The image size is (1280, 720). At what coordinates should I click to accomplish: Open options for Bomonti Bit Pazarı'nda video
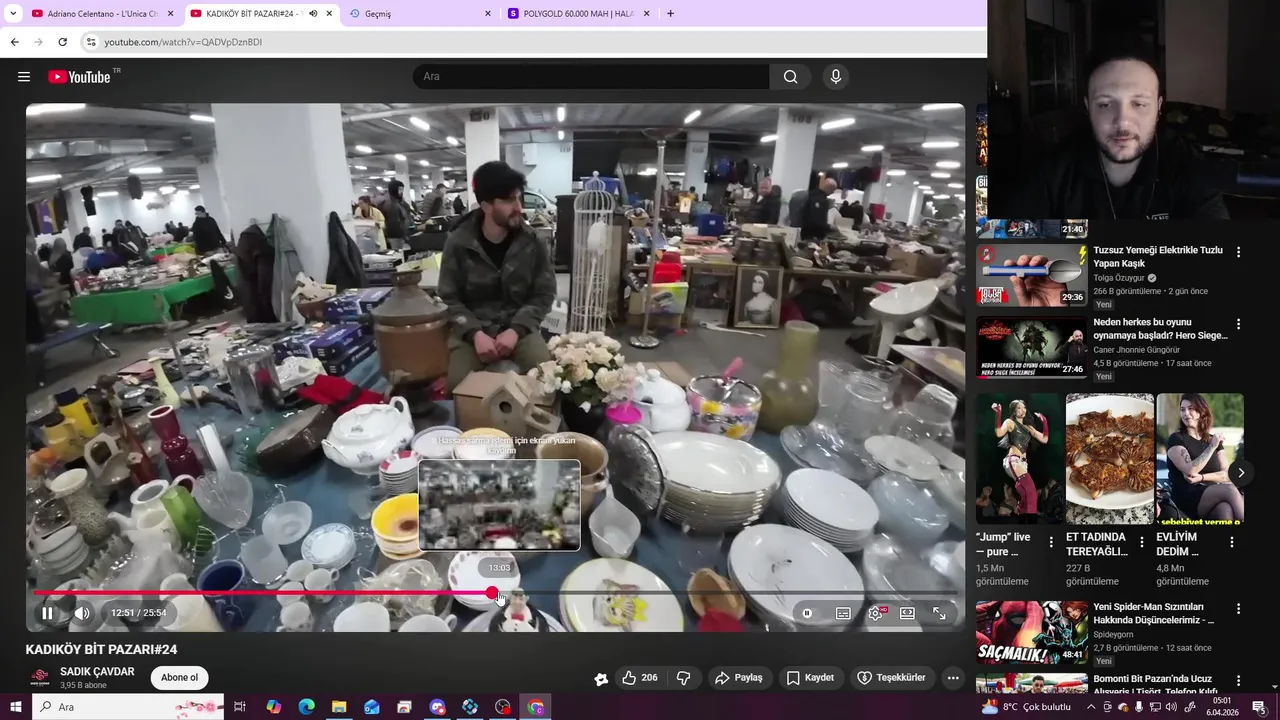coord(1238,681)
